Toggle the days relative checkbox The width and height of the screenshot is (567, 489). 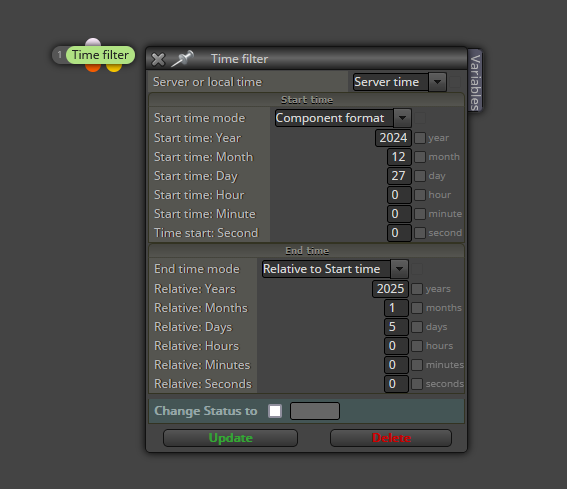(417, 327)
